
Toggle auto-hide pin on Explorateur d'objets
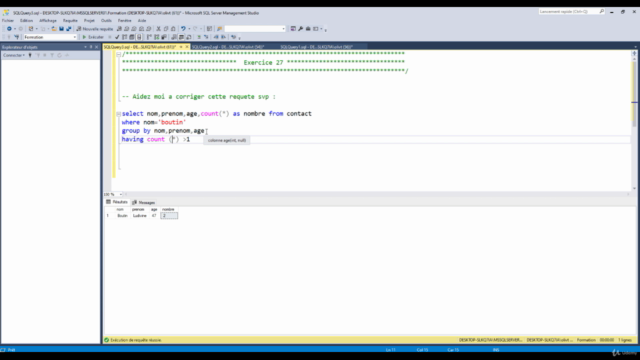(91, 47)
